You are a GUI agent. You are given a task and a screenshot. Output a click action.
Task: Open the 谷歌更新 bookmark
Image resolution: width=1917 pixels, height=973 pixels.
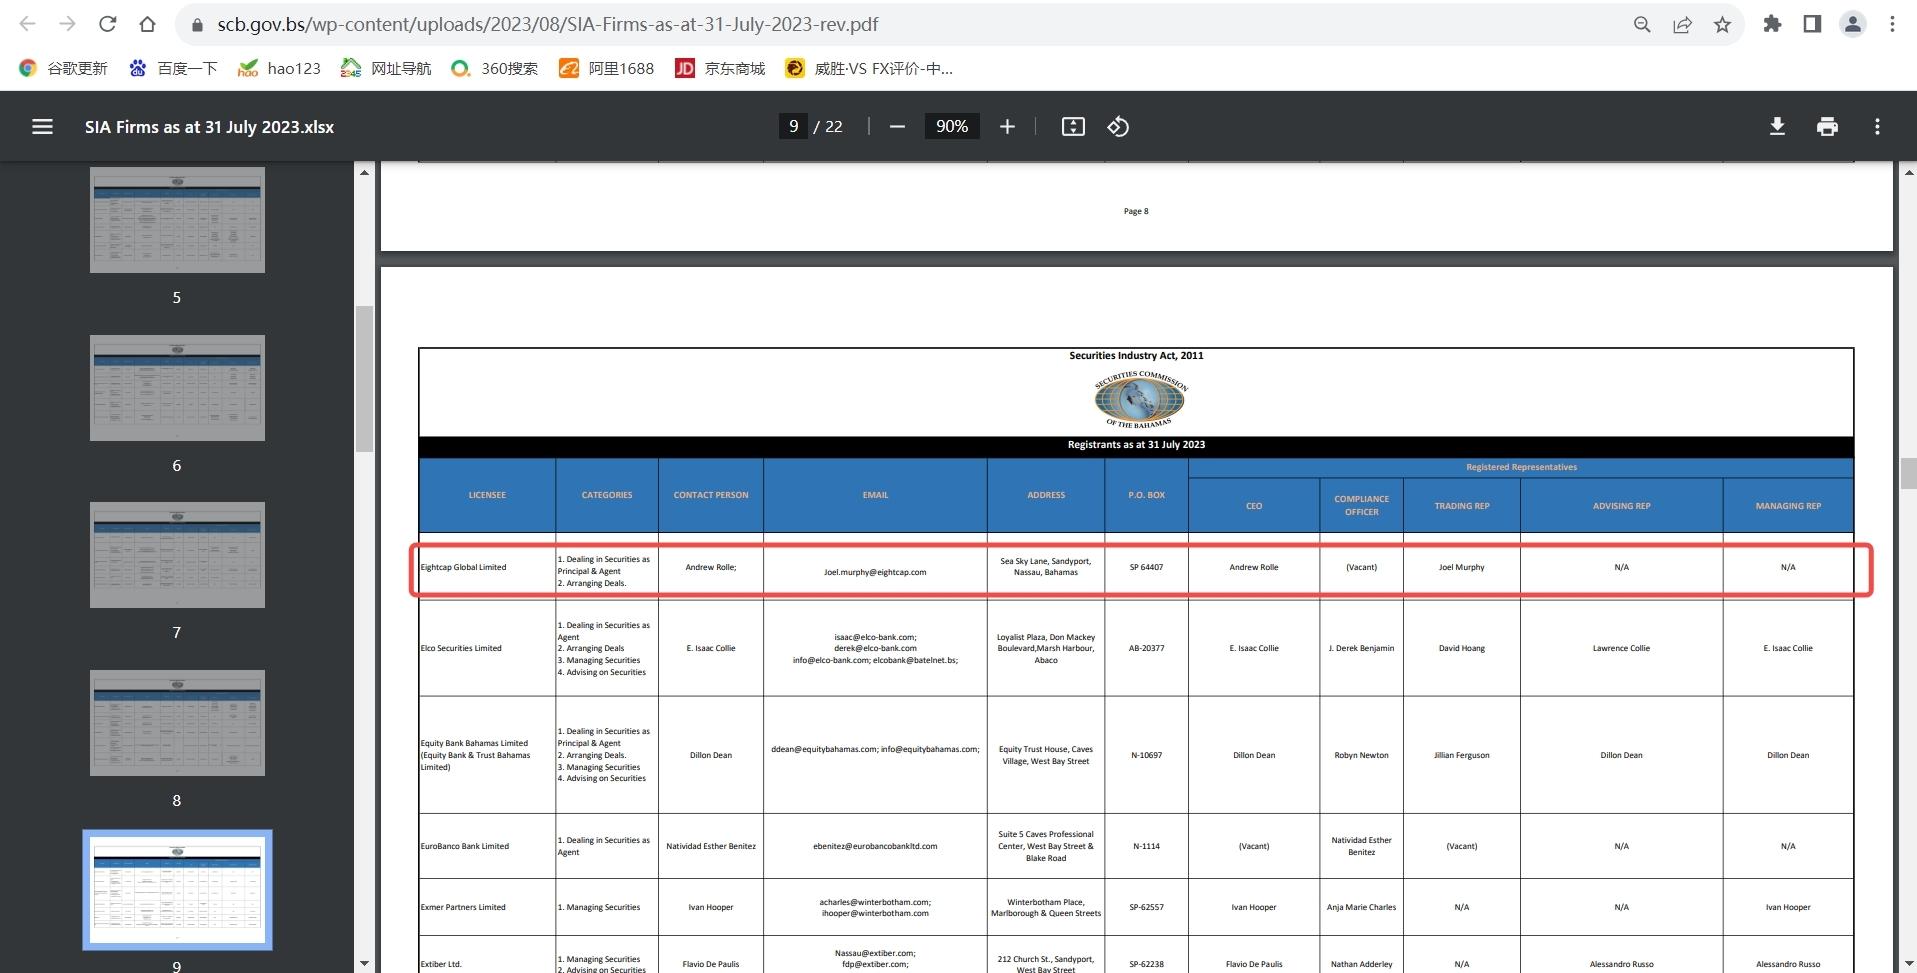click(63, 68)
